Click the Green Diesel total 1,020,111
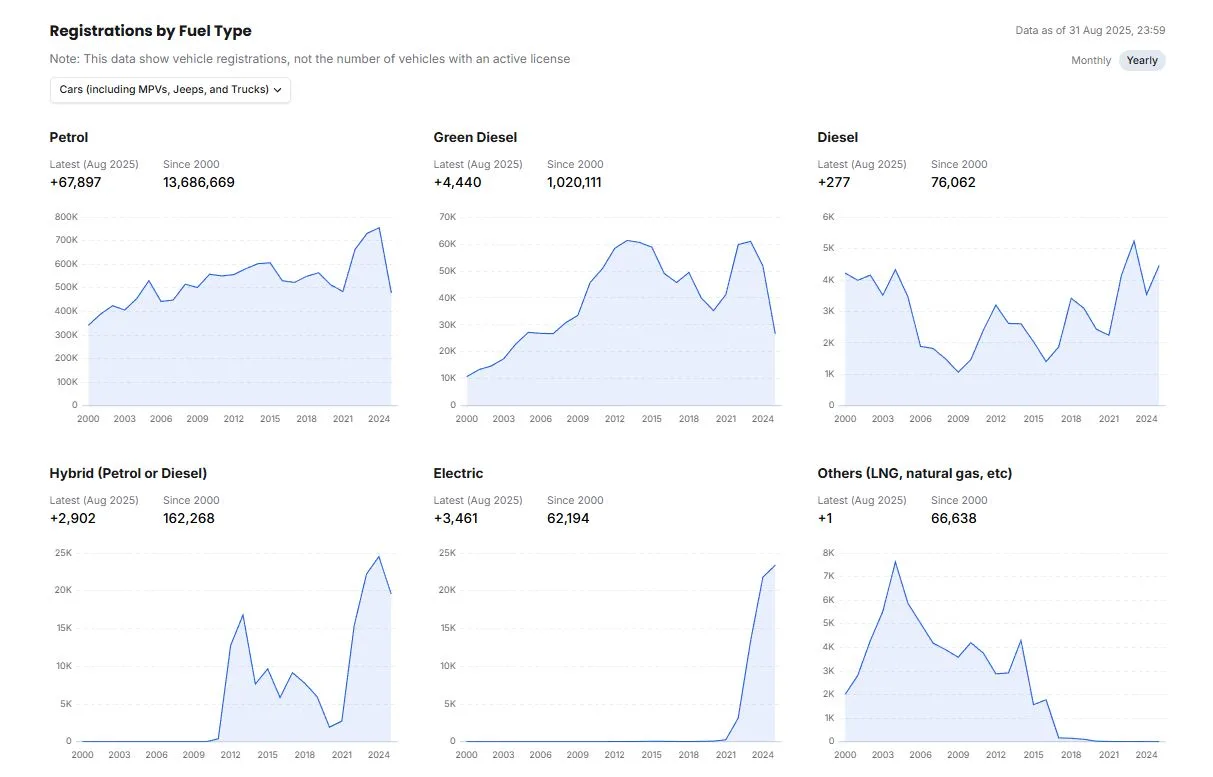 coord(574,183)
